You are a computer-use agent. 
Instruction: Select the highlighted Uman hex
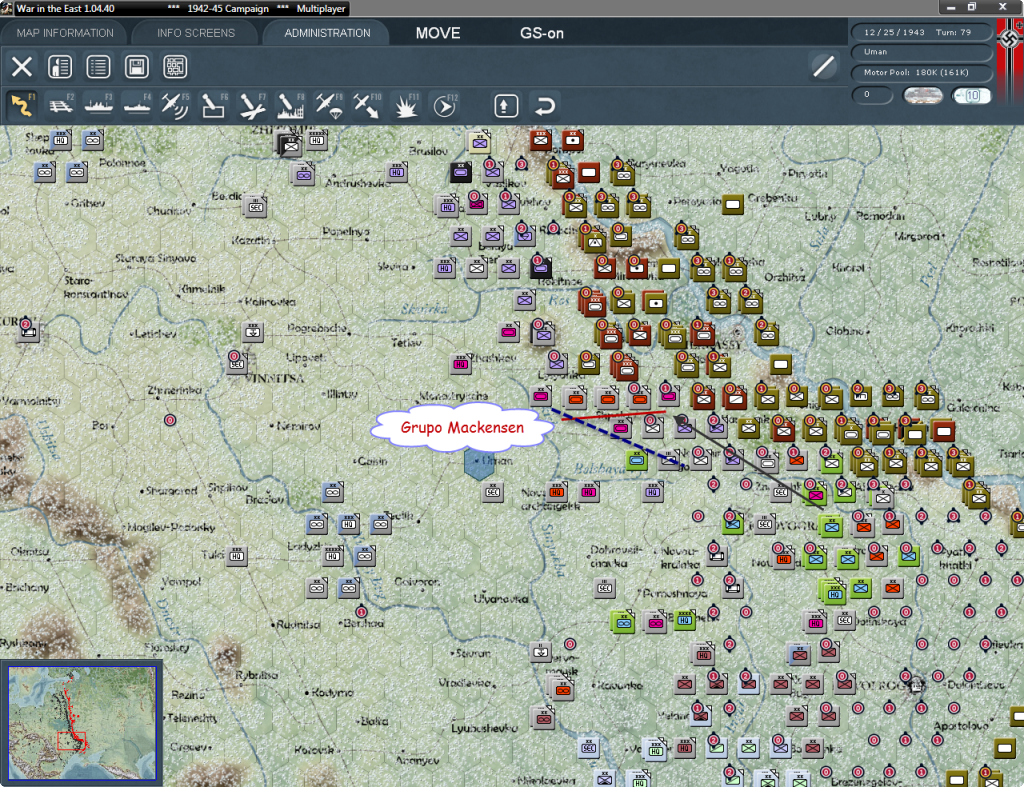tap(480, 461)
